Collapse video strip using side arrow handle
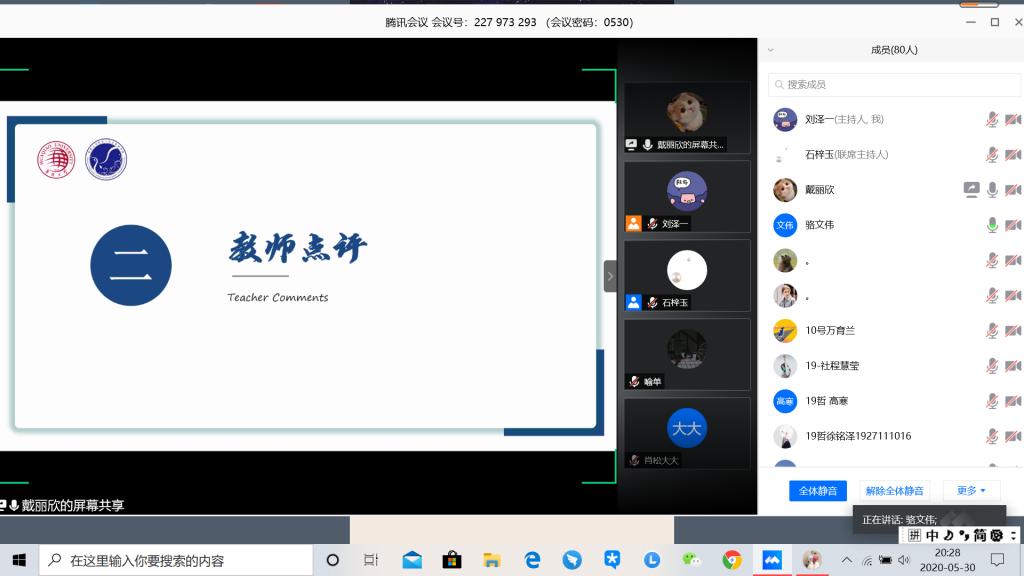This screenshot has height=576, width=1024. [610, 276]
